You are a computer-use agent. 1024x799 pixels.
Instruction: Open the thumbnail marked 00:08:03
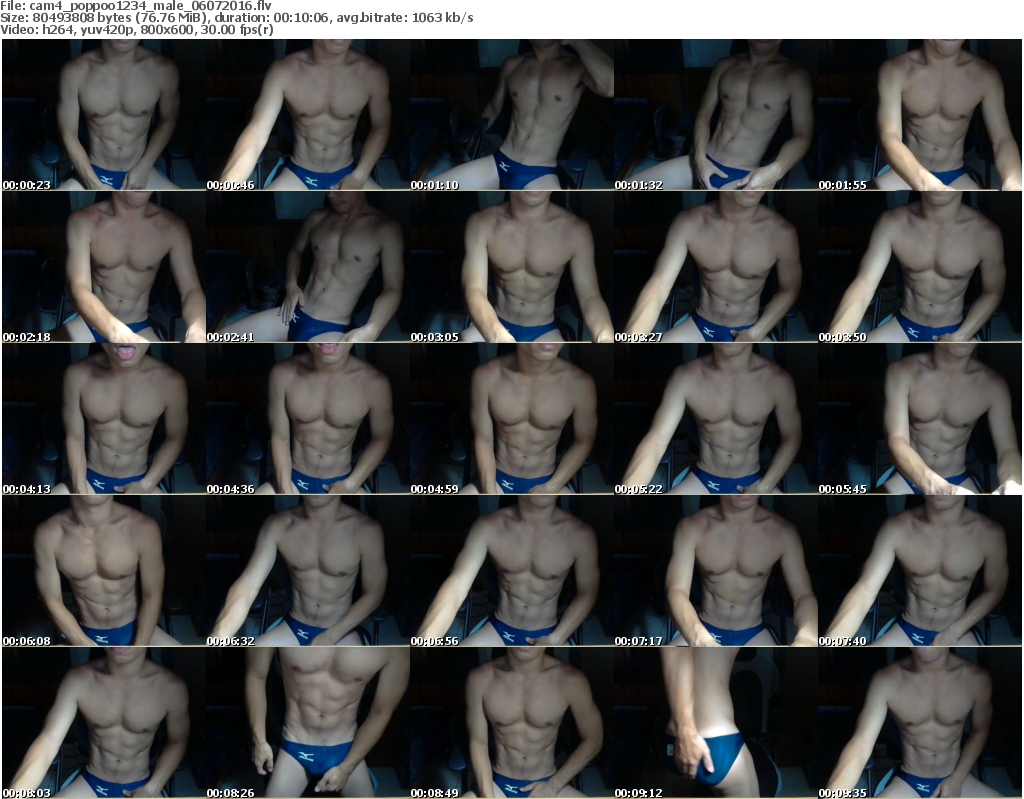tap(104, 723)
